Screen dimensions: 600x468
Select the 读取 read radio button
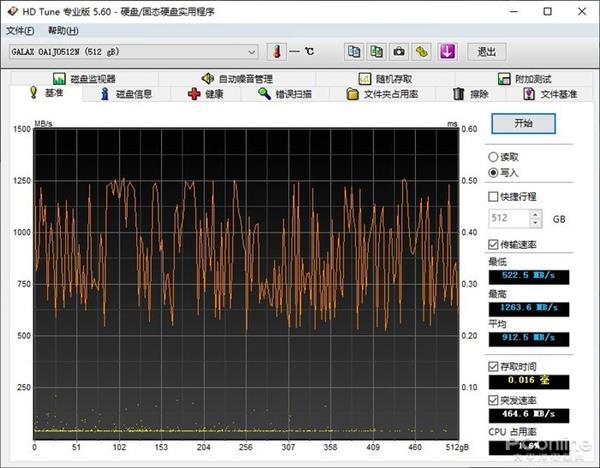coord(493,157)
